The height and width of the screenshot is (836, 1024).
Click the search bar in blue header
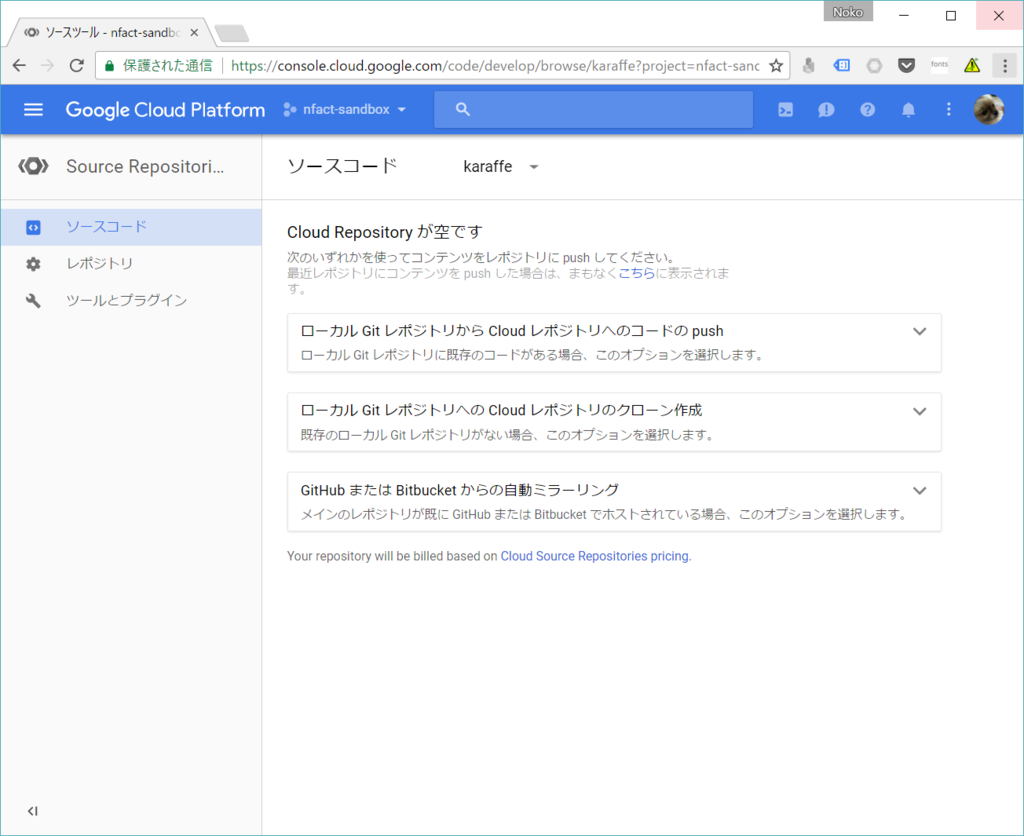tap(593, 110)
